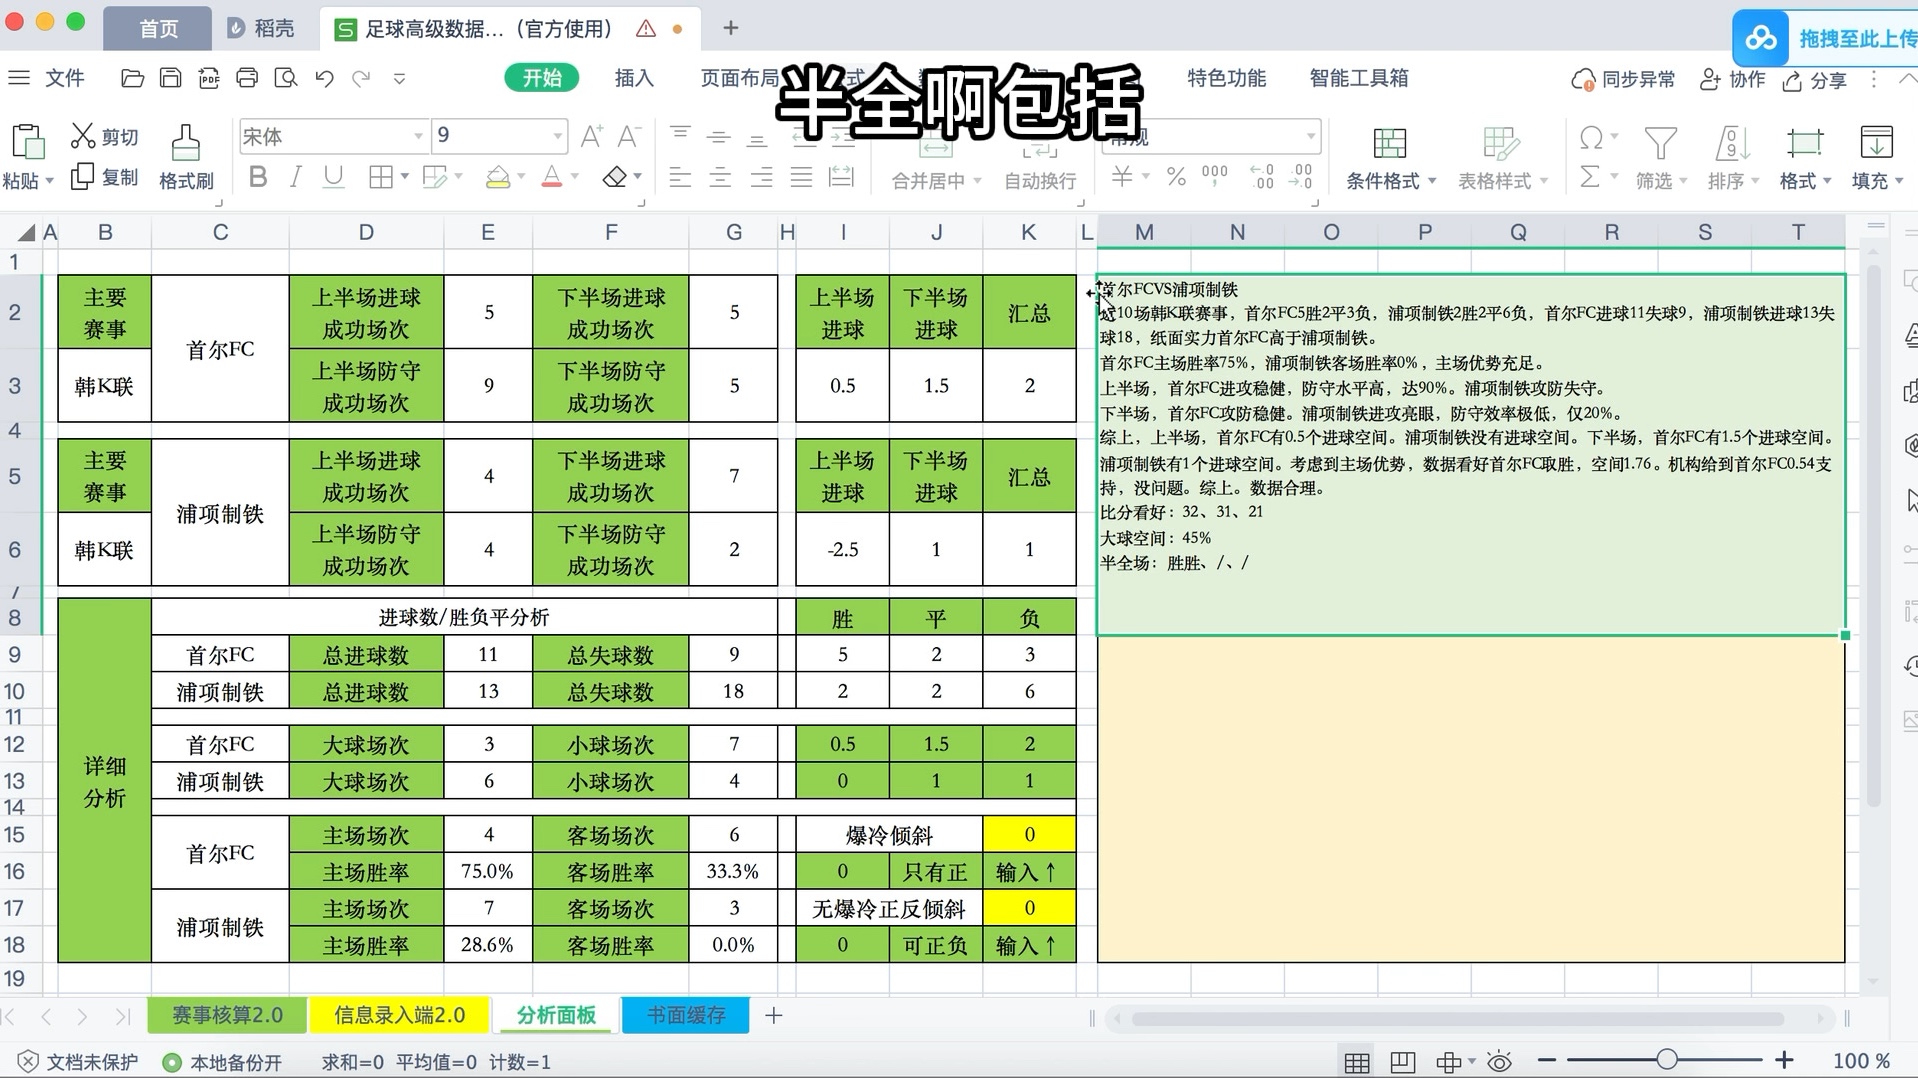This screenshot has height=1078, width=1918.
Task: Click the print icon
Action: (x=247, y=78)
